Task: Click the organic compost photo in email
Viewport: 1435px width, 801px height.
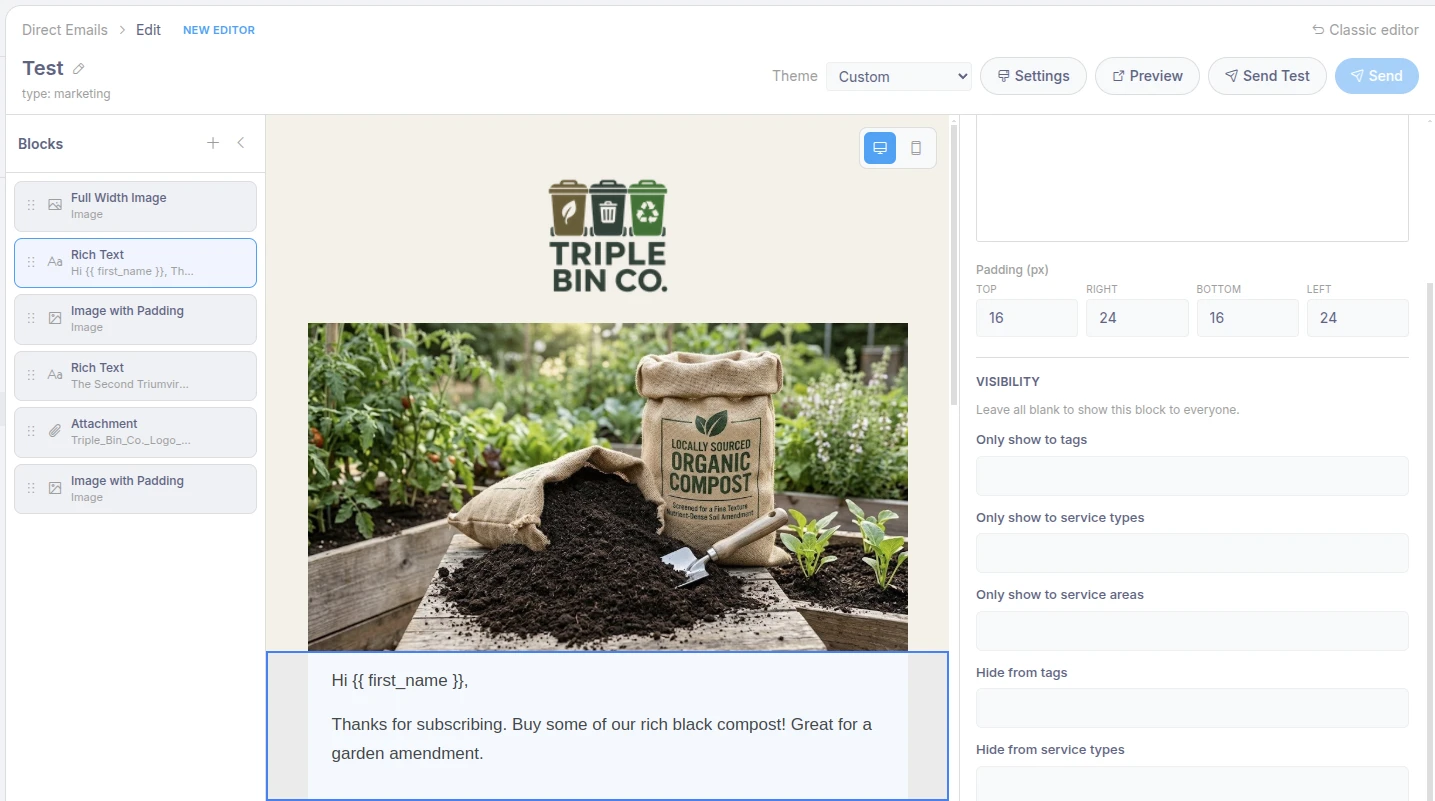Action: pos(608,487)
